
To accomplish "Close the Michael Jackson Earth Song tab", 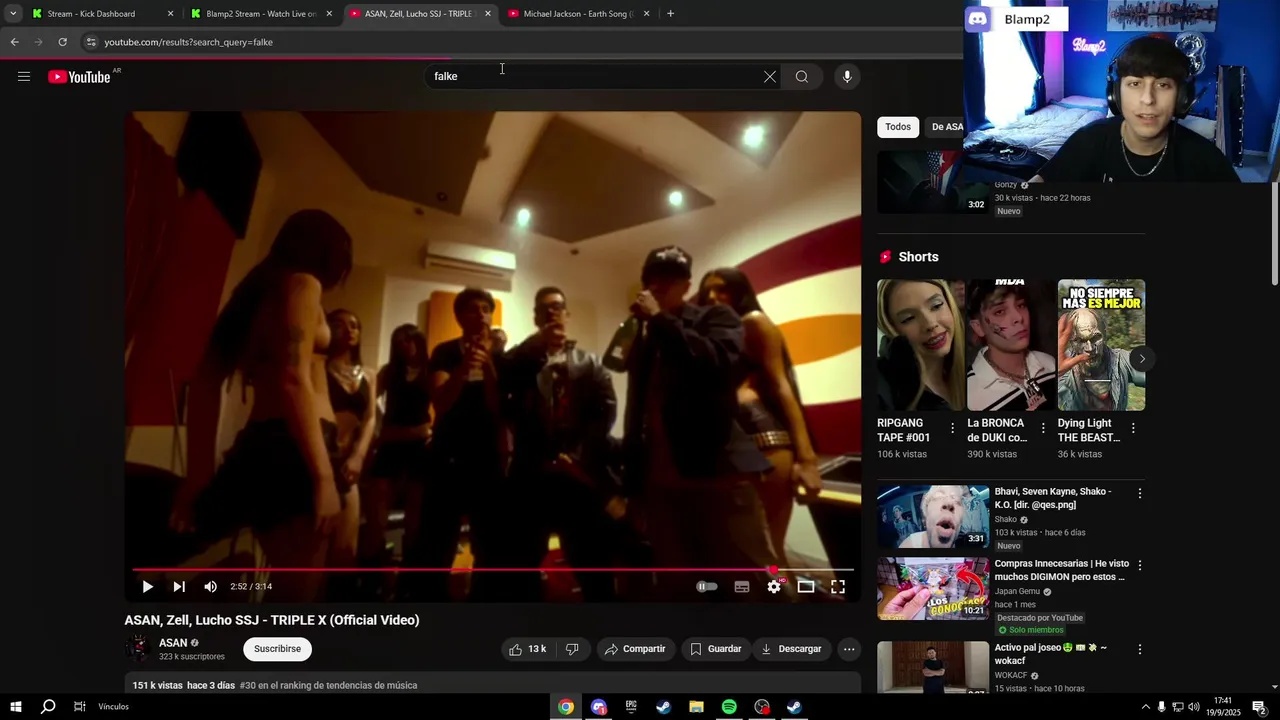I will tap(646, 14).
